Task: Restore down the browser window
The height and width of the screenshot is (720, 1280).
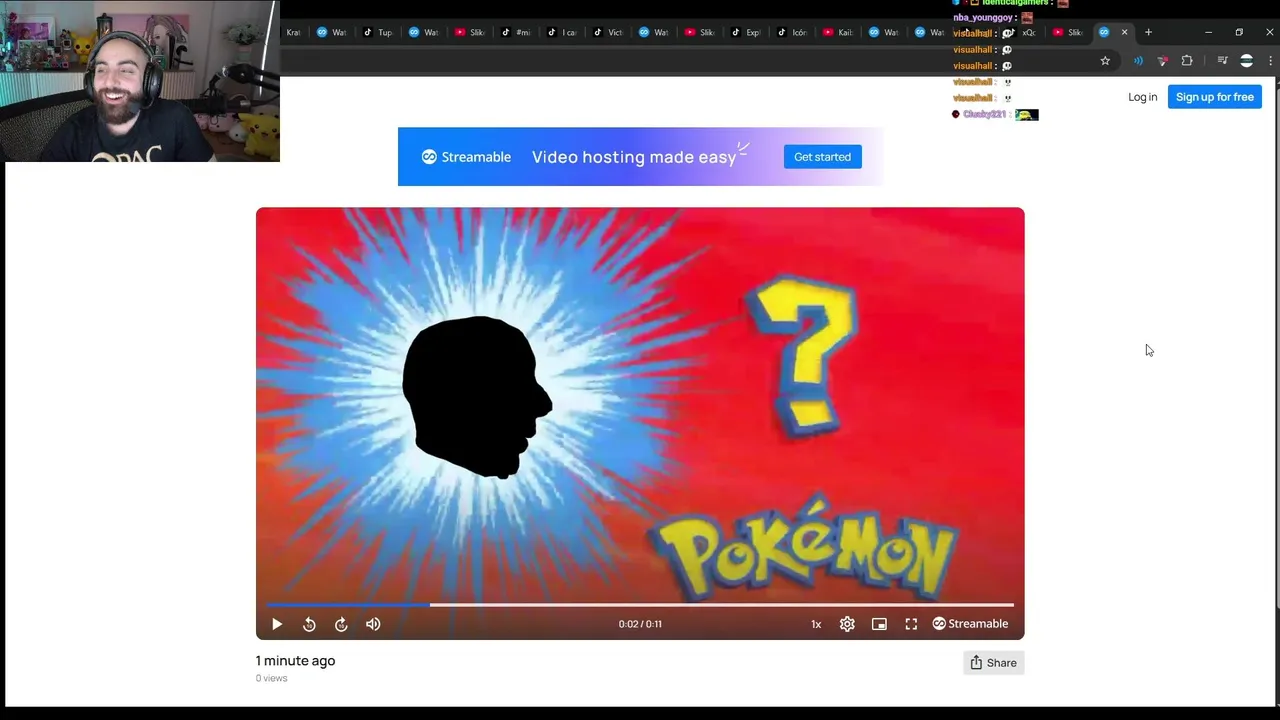Action: tap(1239, 32)
